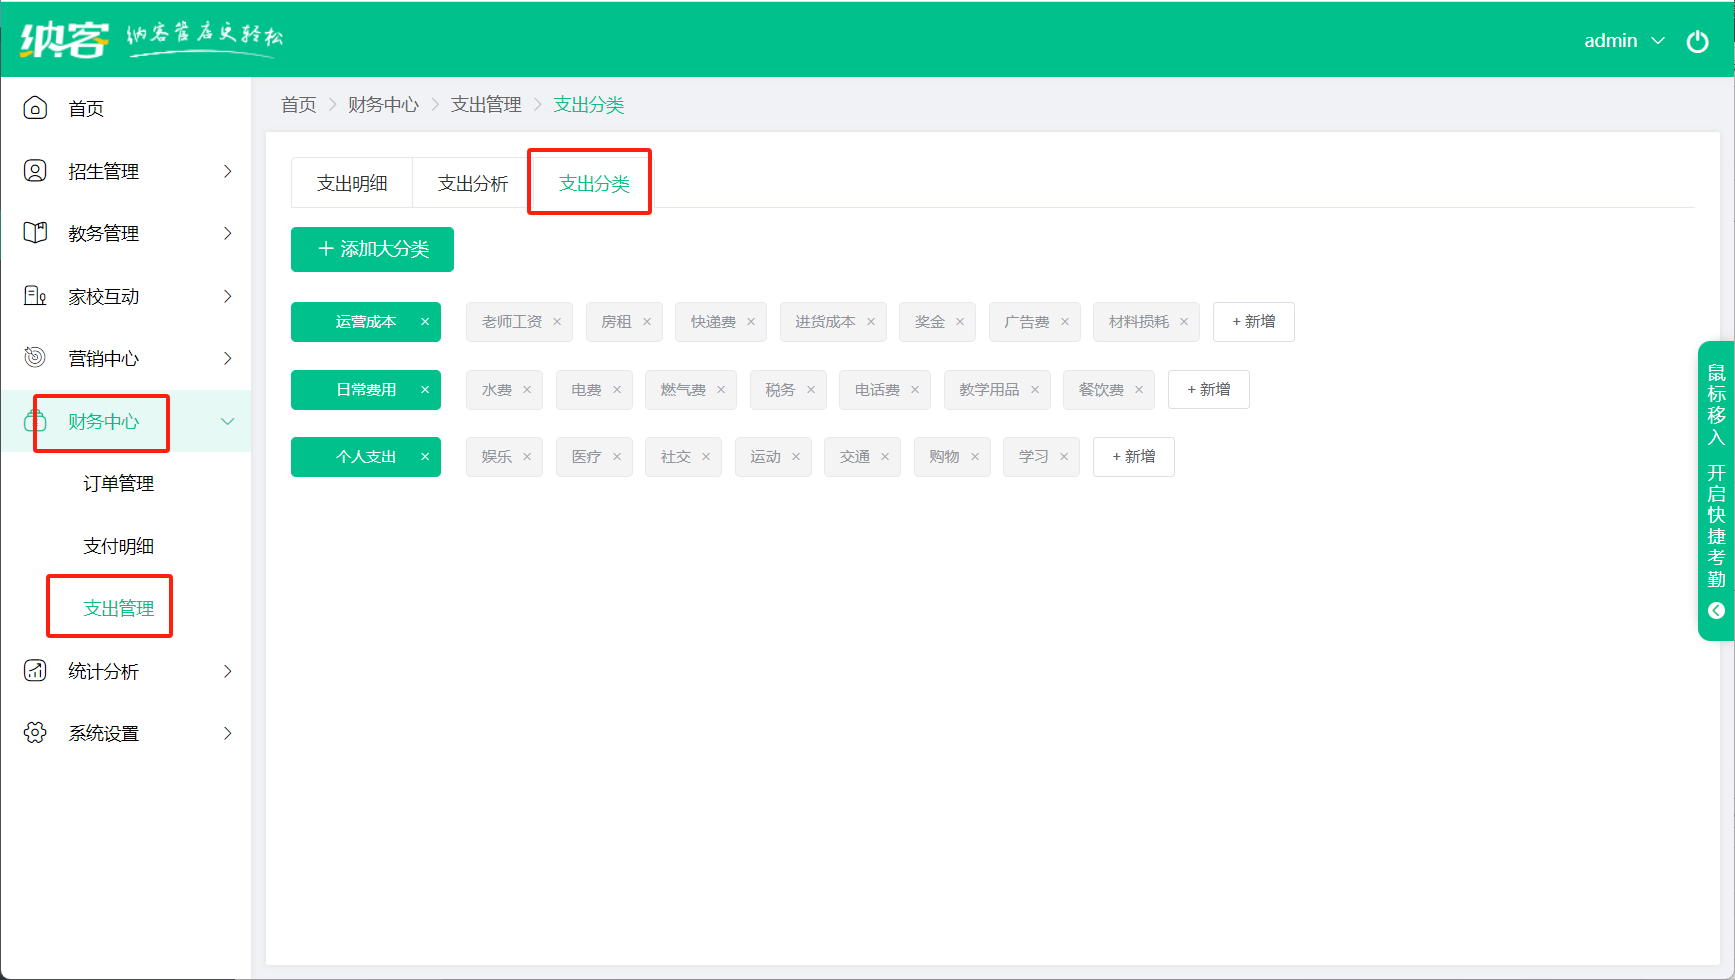The width and height of the screenshot is (1735, 980).
Task: Click the home icon in the sidebar
Action: (35, 108)
